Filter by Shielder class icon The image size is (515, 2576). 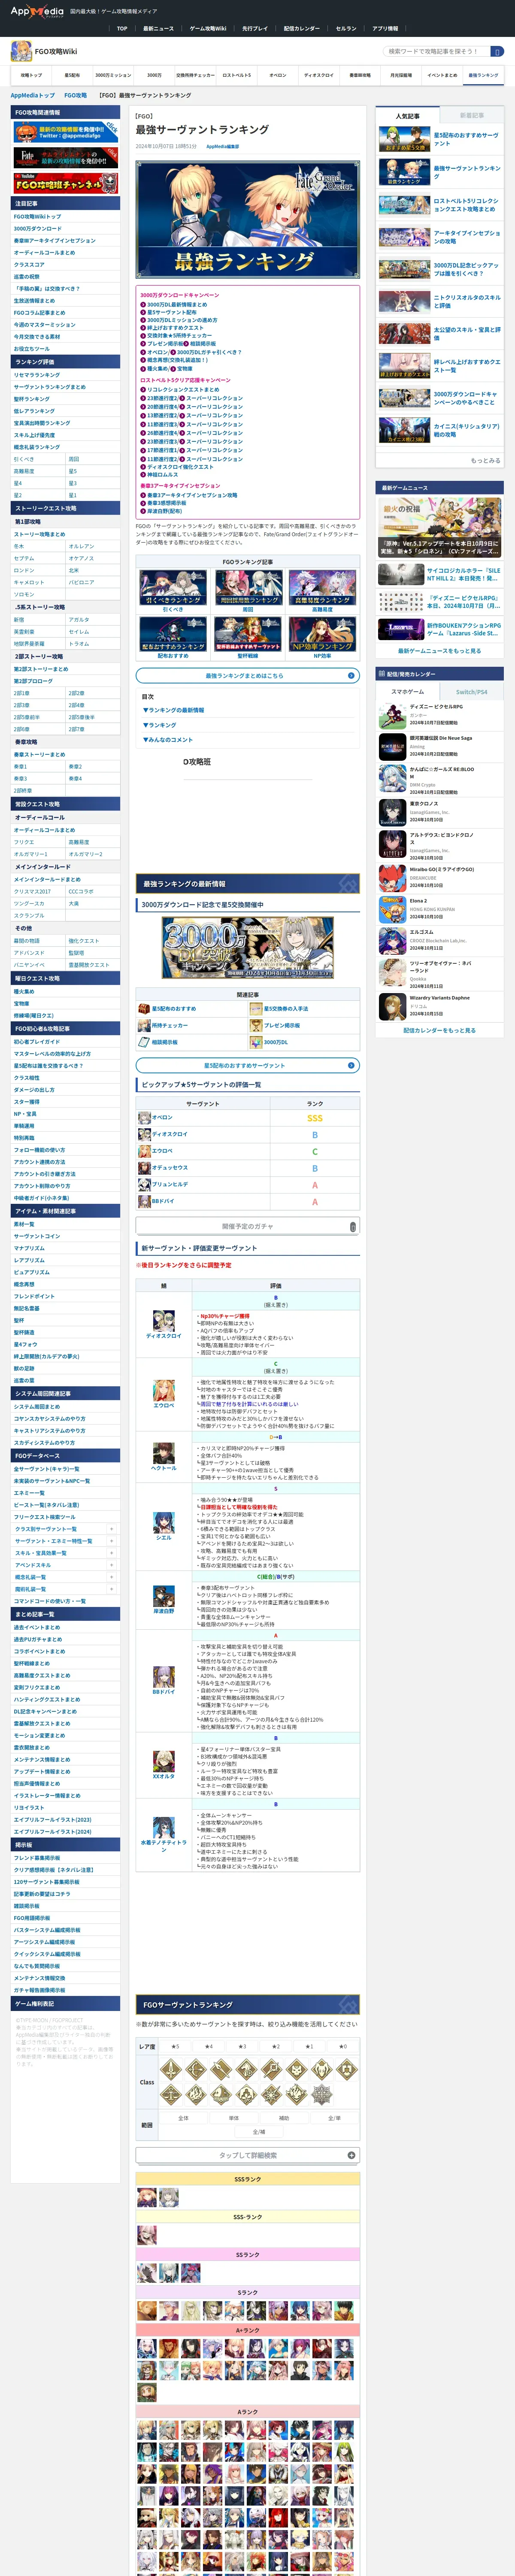pos(347,2069)
